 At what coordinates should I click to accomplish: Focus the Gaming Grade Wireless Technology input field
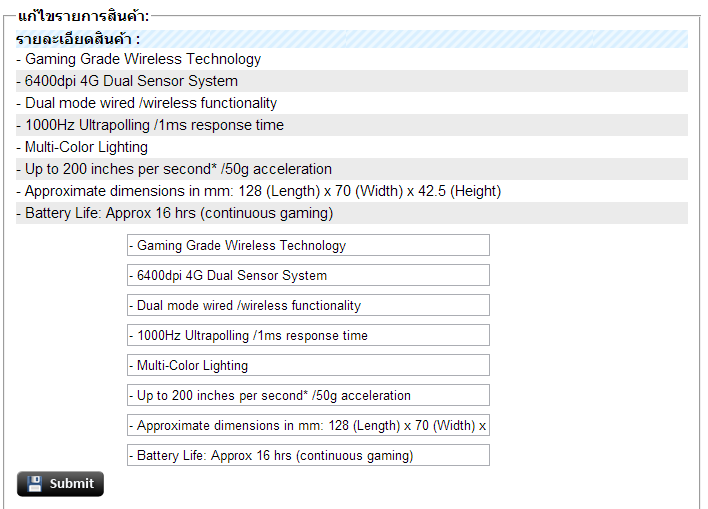308,245
